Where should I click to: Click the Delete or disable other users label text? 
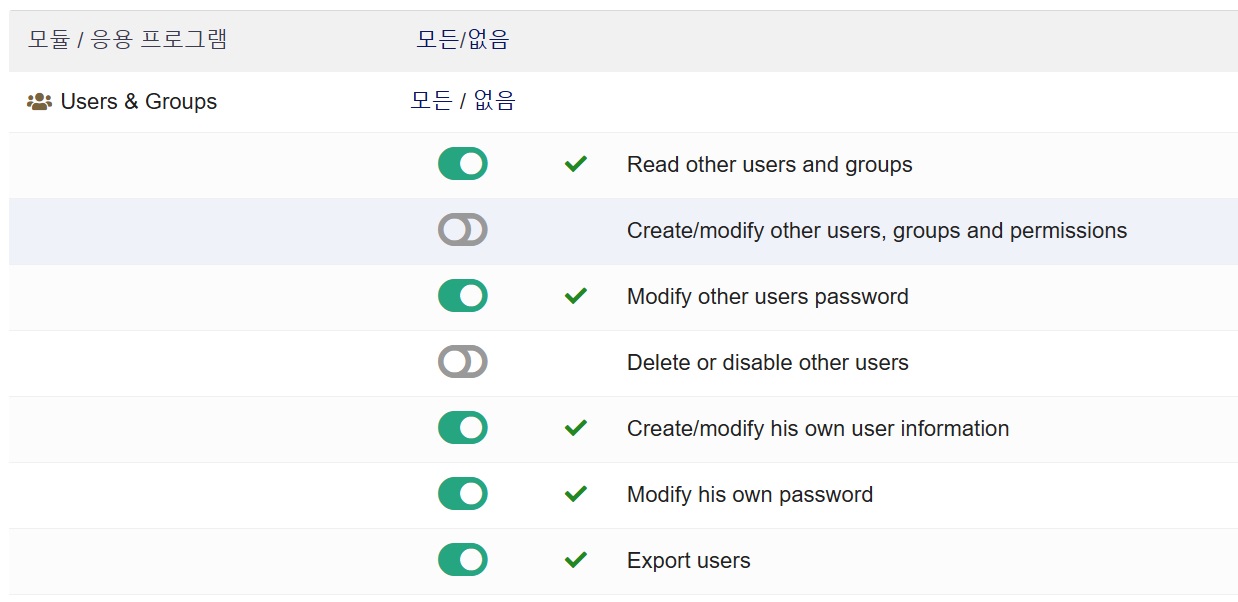pos(767,362)
